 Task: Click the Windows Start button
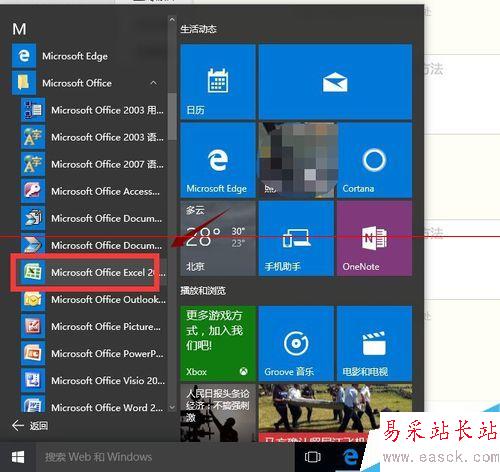[18, 457]
